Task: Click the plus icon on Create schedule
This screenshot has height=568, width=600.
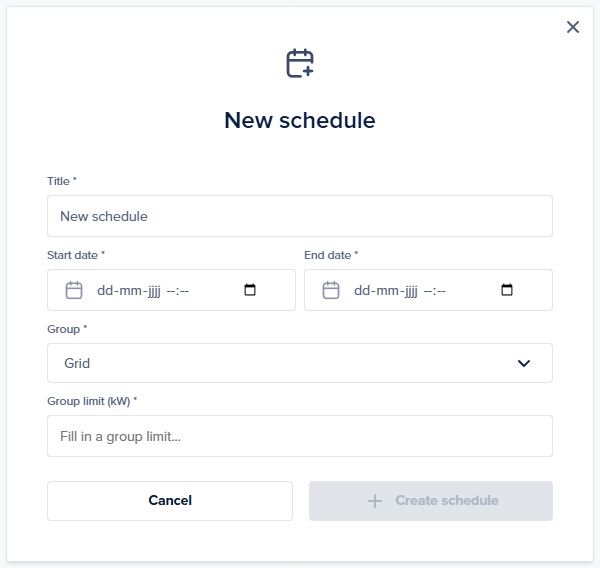Action: click(375, 501)
